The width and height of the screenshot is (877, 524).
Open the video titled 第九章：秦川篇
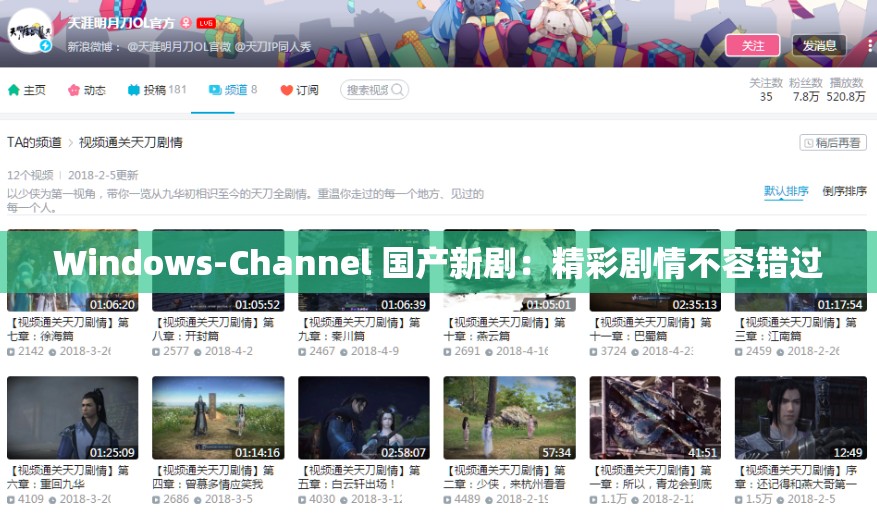(x=359, y=329)
